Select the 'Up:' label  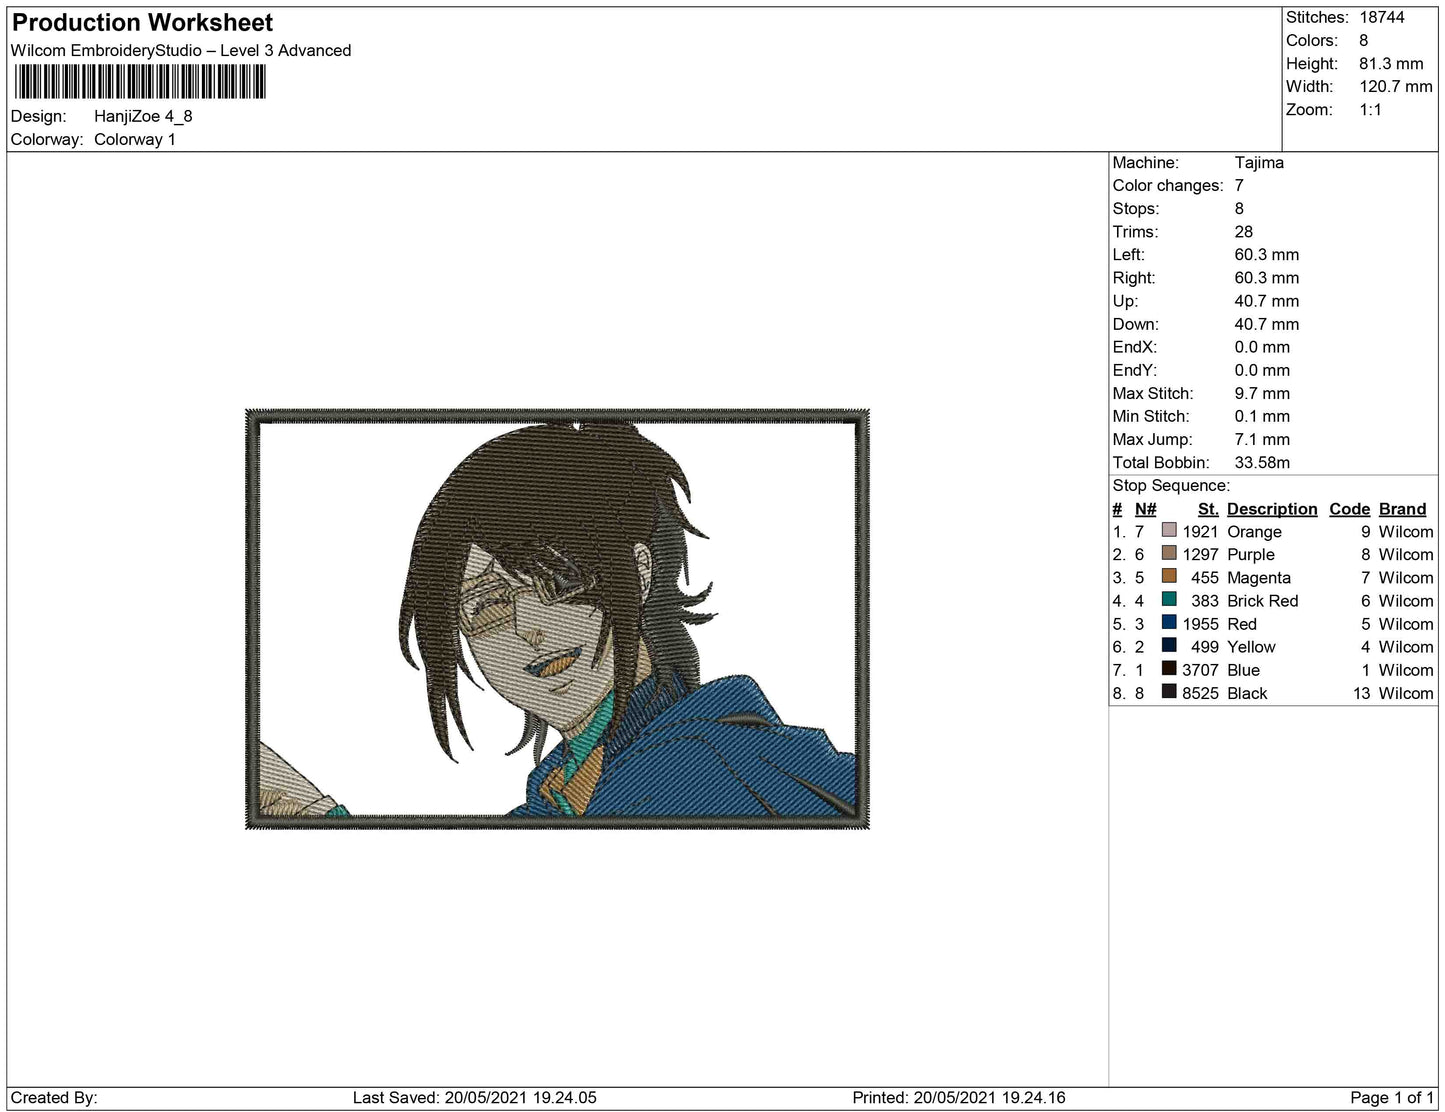click(x=1125, y=300)
